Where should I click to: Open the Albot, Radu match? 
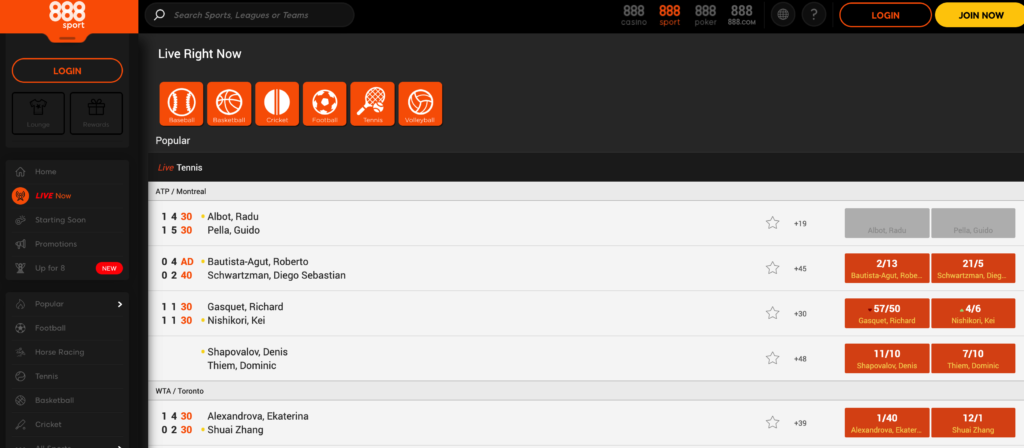tap(233, 217)
